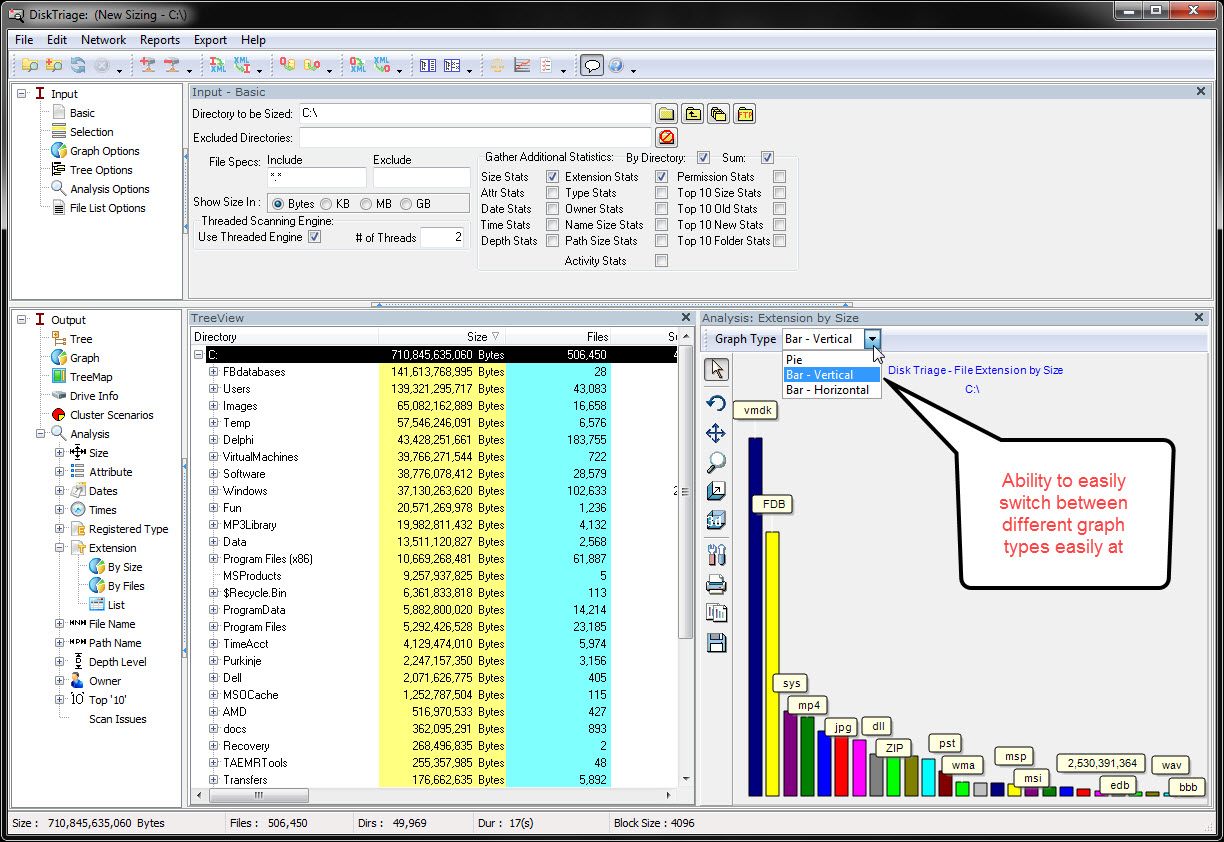
Task: Toggle the Use Threaded Engine checkbox
Action: [x=315, y=237]
